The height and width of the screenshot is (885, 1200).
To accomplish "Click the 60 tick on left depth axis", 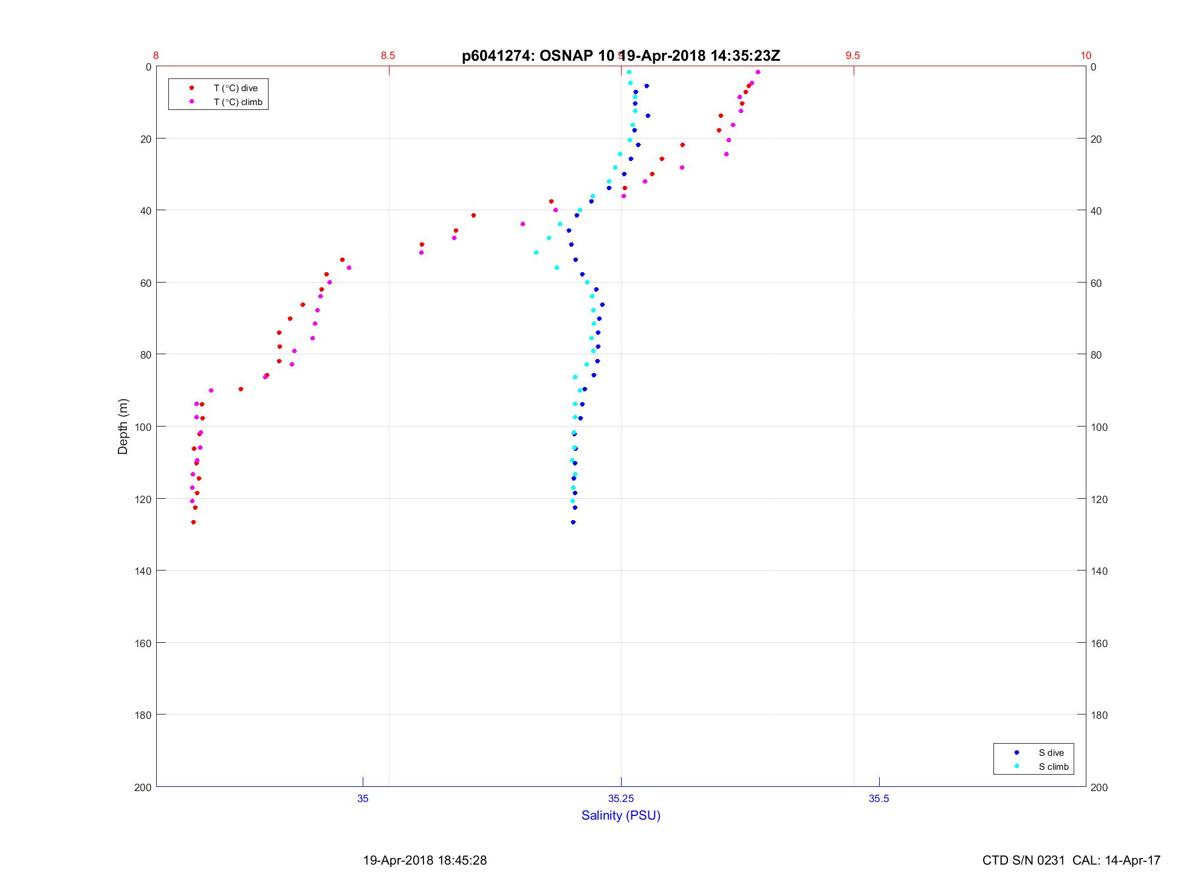I will [145, 283].
